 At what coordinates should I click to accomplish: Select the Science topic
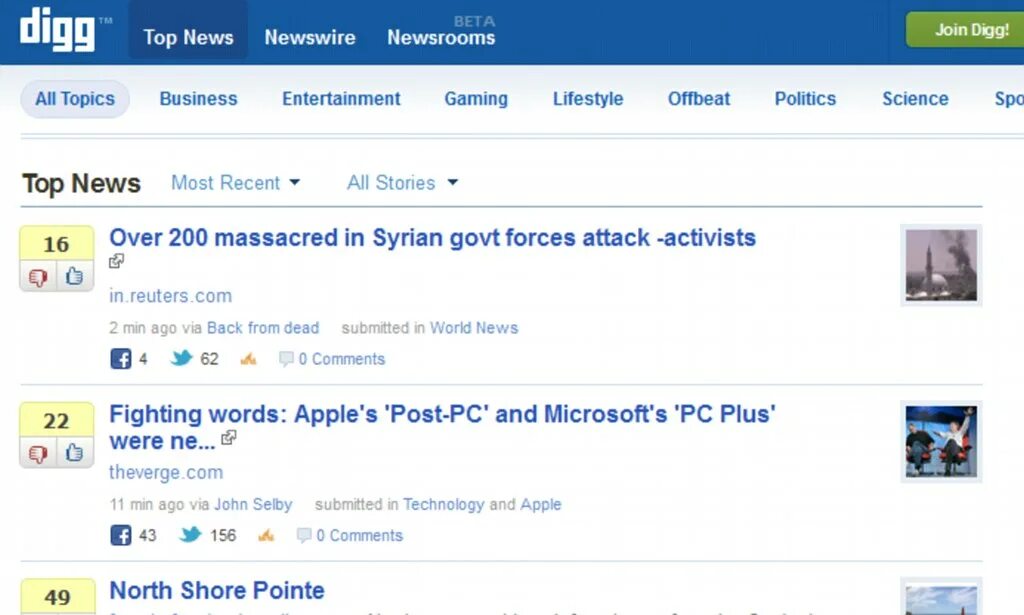915,99
